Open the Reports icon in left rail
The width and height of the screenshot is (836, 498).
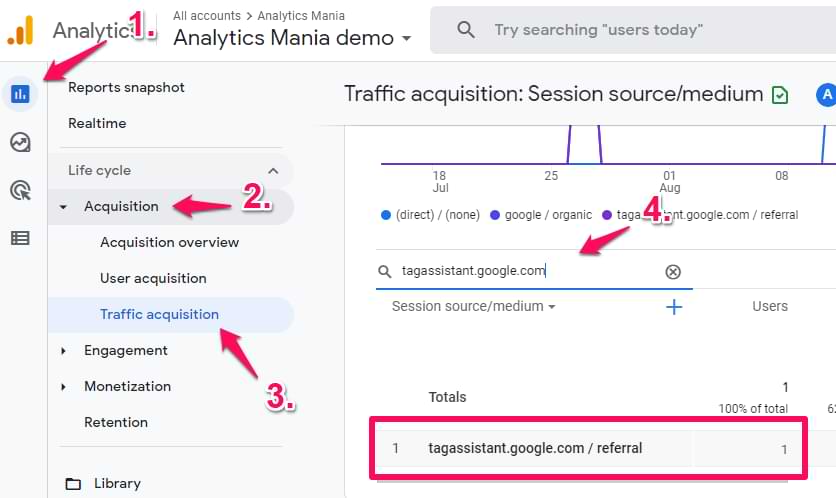pyautogui.click(x=20, y=95)
